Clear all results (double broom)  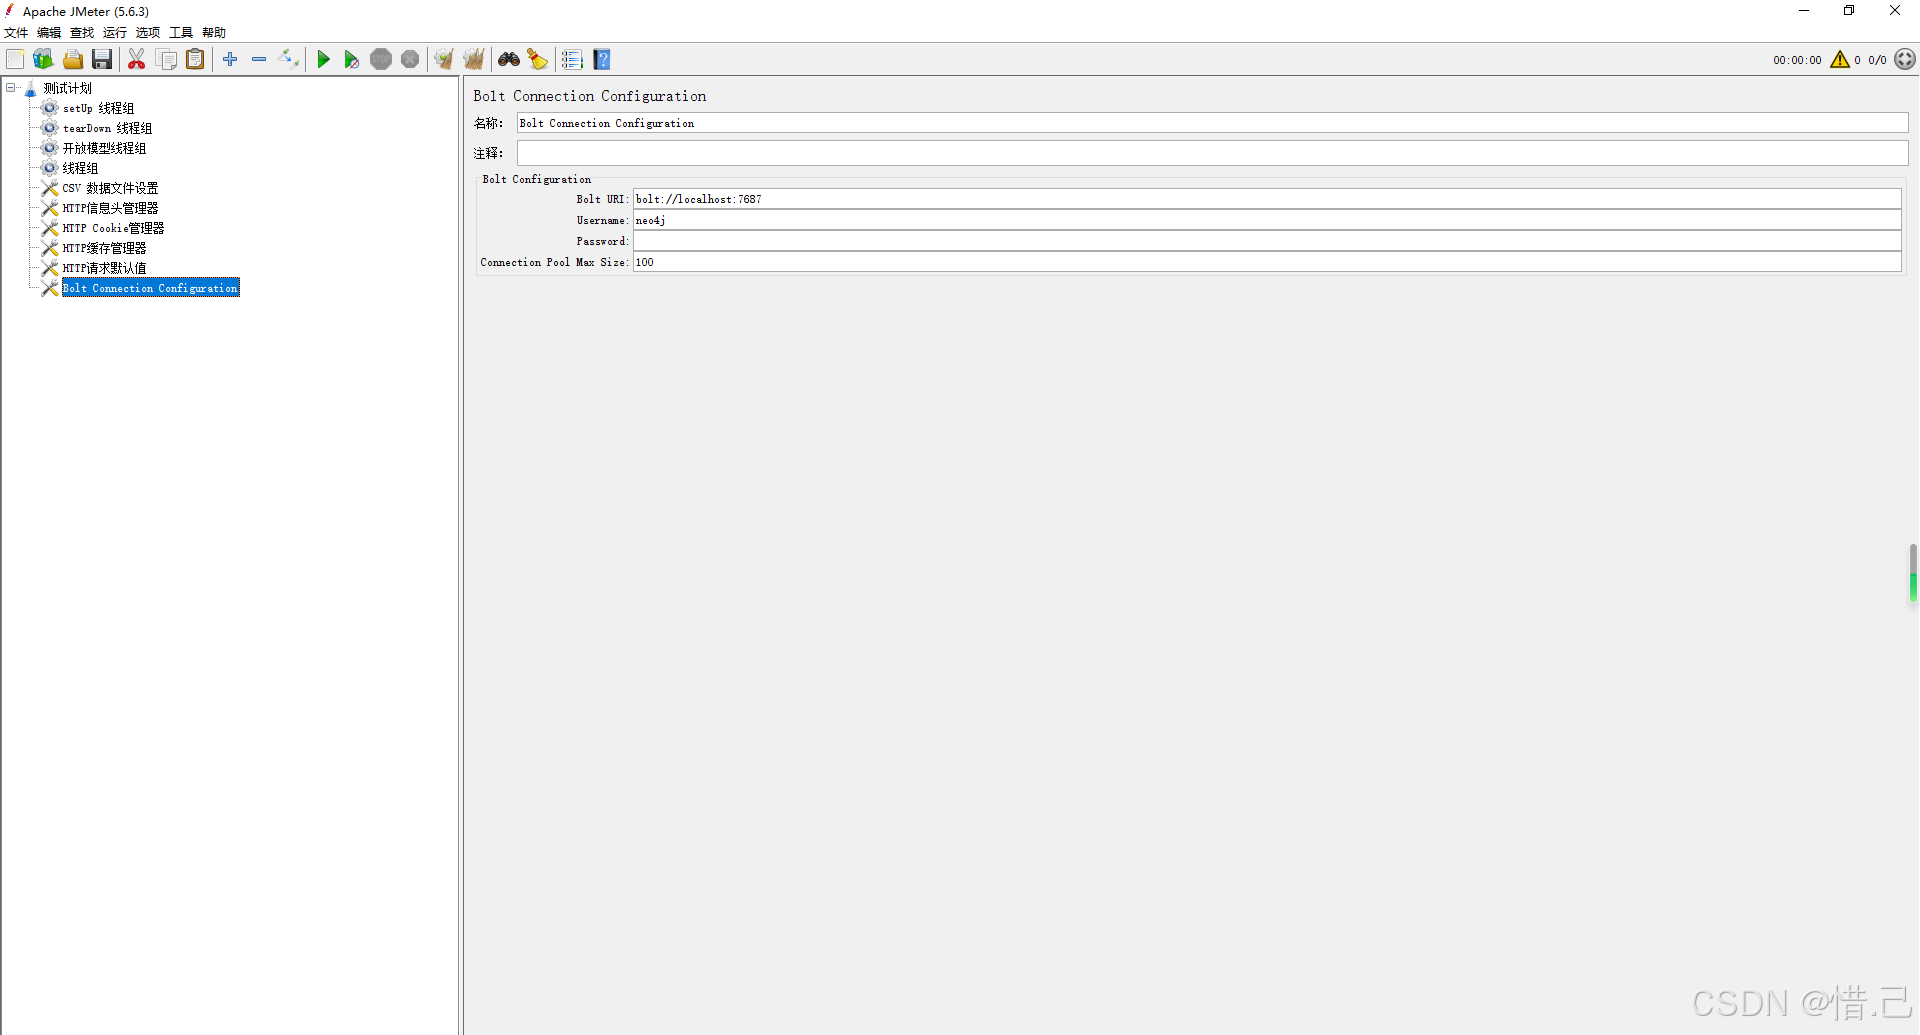474,60
